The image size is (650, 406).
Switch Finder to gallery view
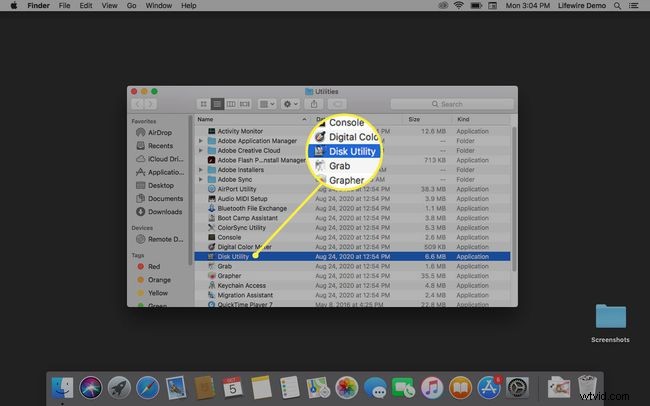(245, 104)
